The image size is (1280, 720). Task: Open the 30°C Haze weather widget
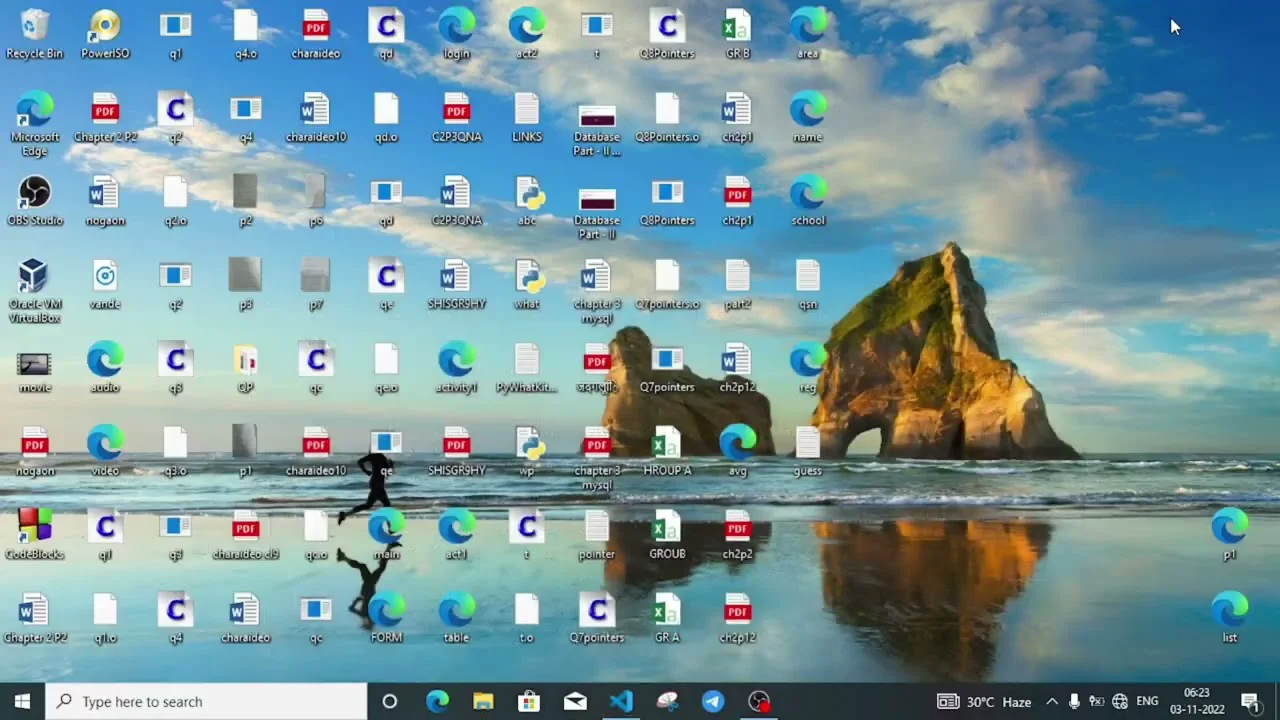coord(985,702)
